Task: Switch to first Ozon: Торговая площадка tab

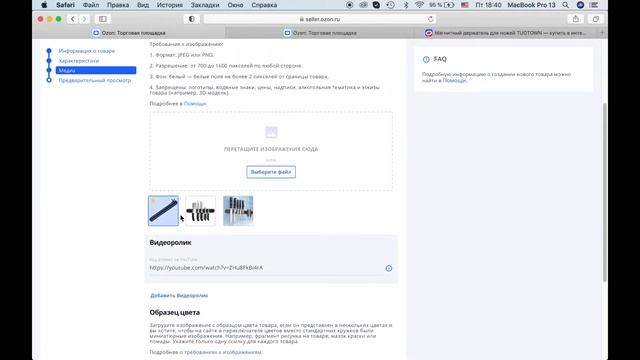Action: (129, 33)
